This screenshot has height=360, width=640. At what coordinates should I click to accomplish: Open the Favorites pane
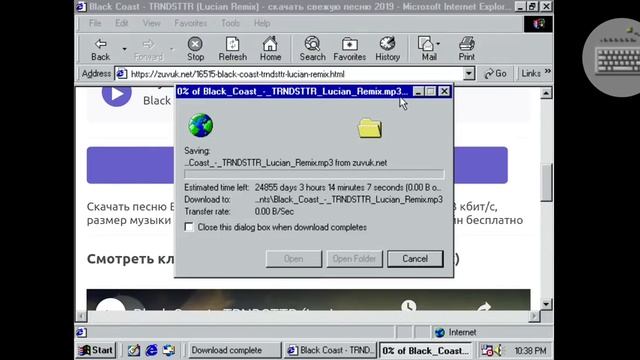click(x=349, y=49)
